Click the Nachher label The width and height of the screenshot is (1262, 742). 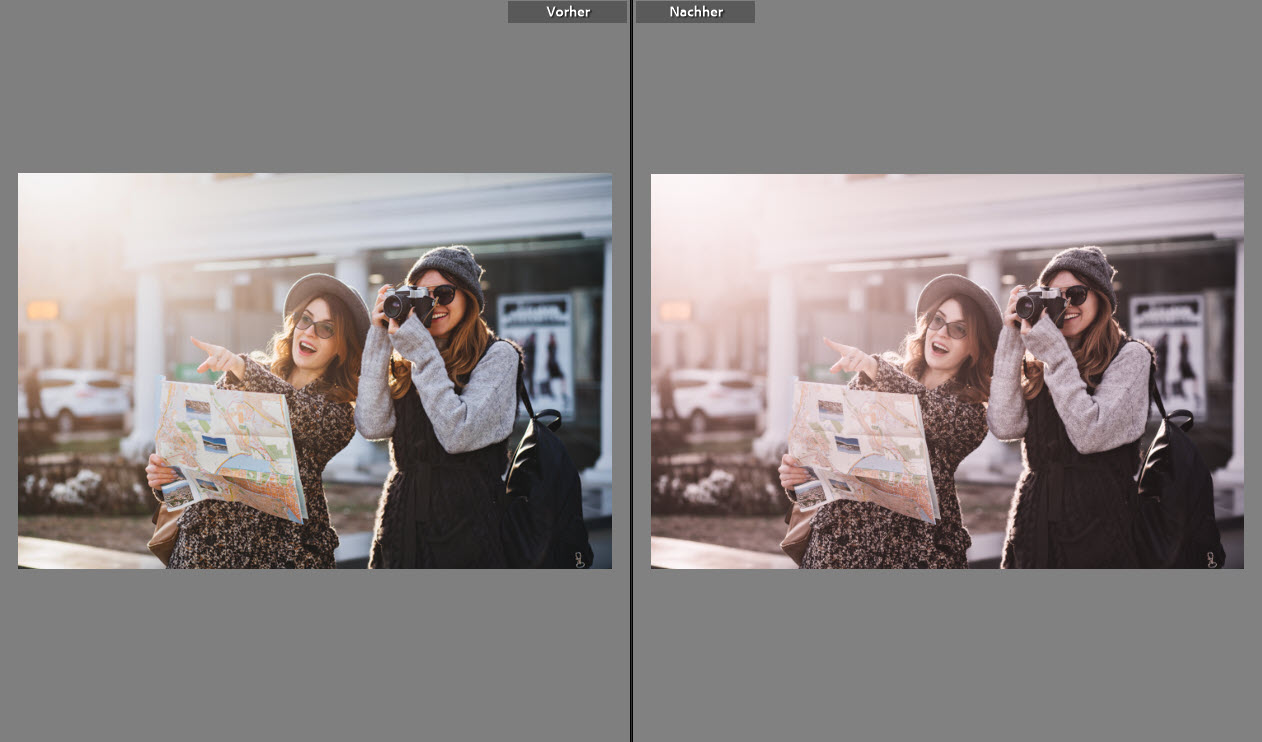point(695,12)
